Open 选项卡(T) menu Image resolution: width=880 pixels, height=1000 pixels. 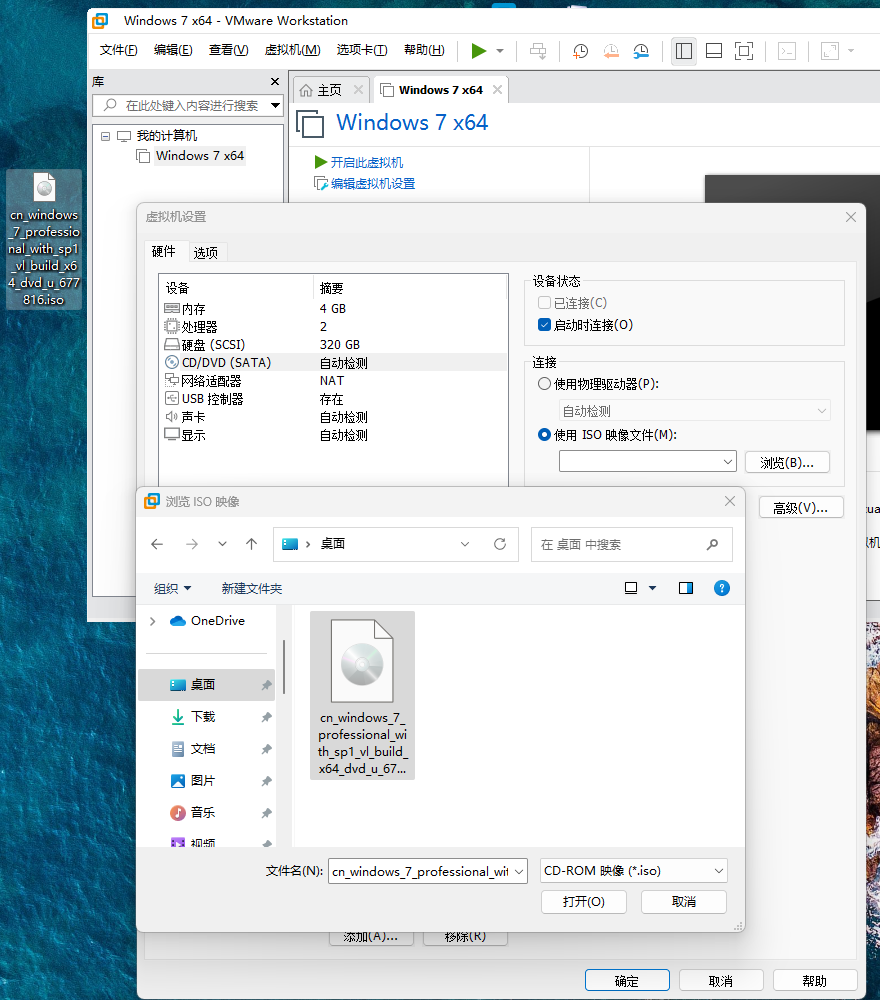tap(362, 50)
